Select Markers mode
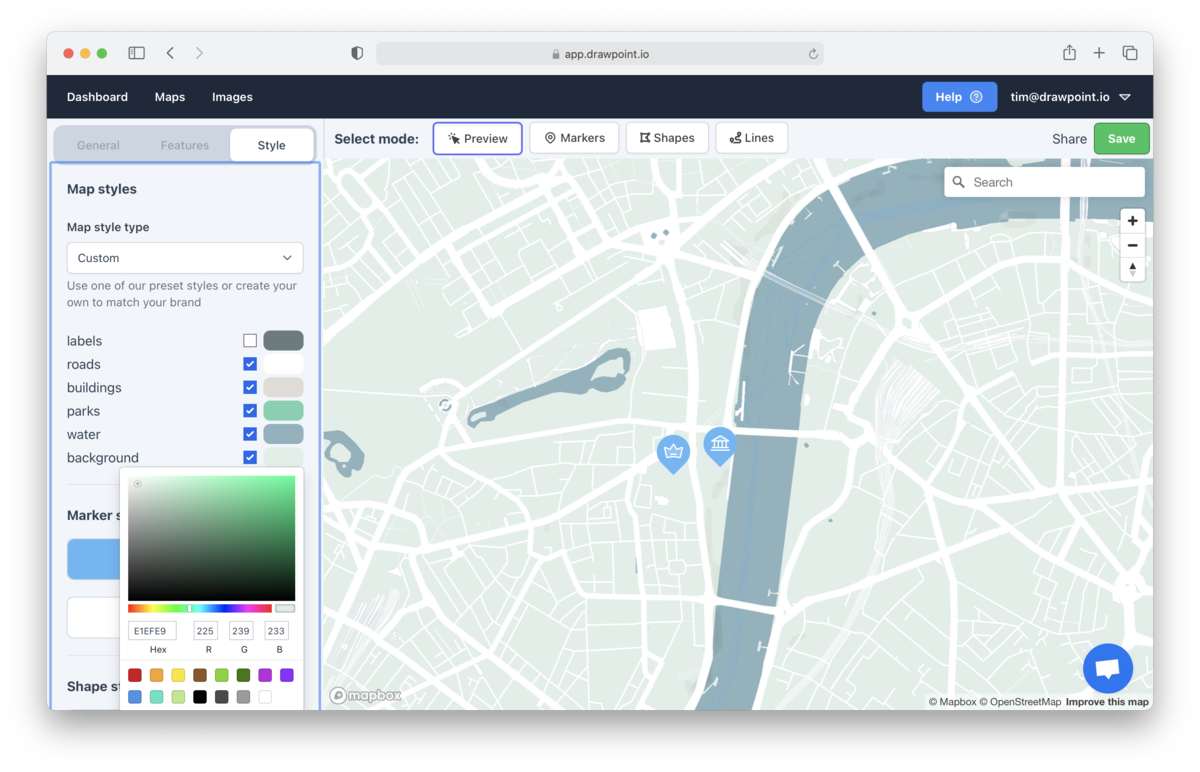This screenshot has height=772, width=1200. (574, 138)
